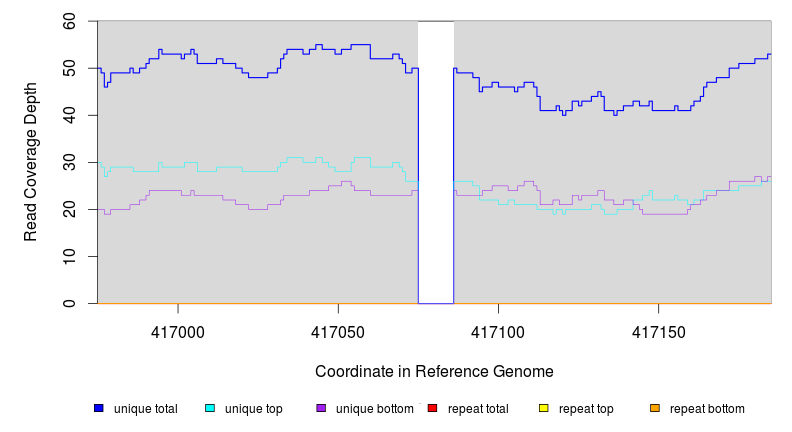Select the 'repeat bottom' legend label
792x432 pixels.
point(707,409)
